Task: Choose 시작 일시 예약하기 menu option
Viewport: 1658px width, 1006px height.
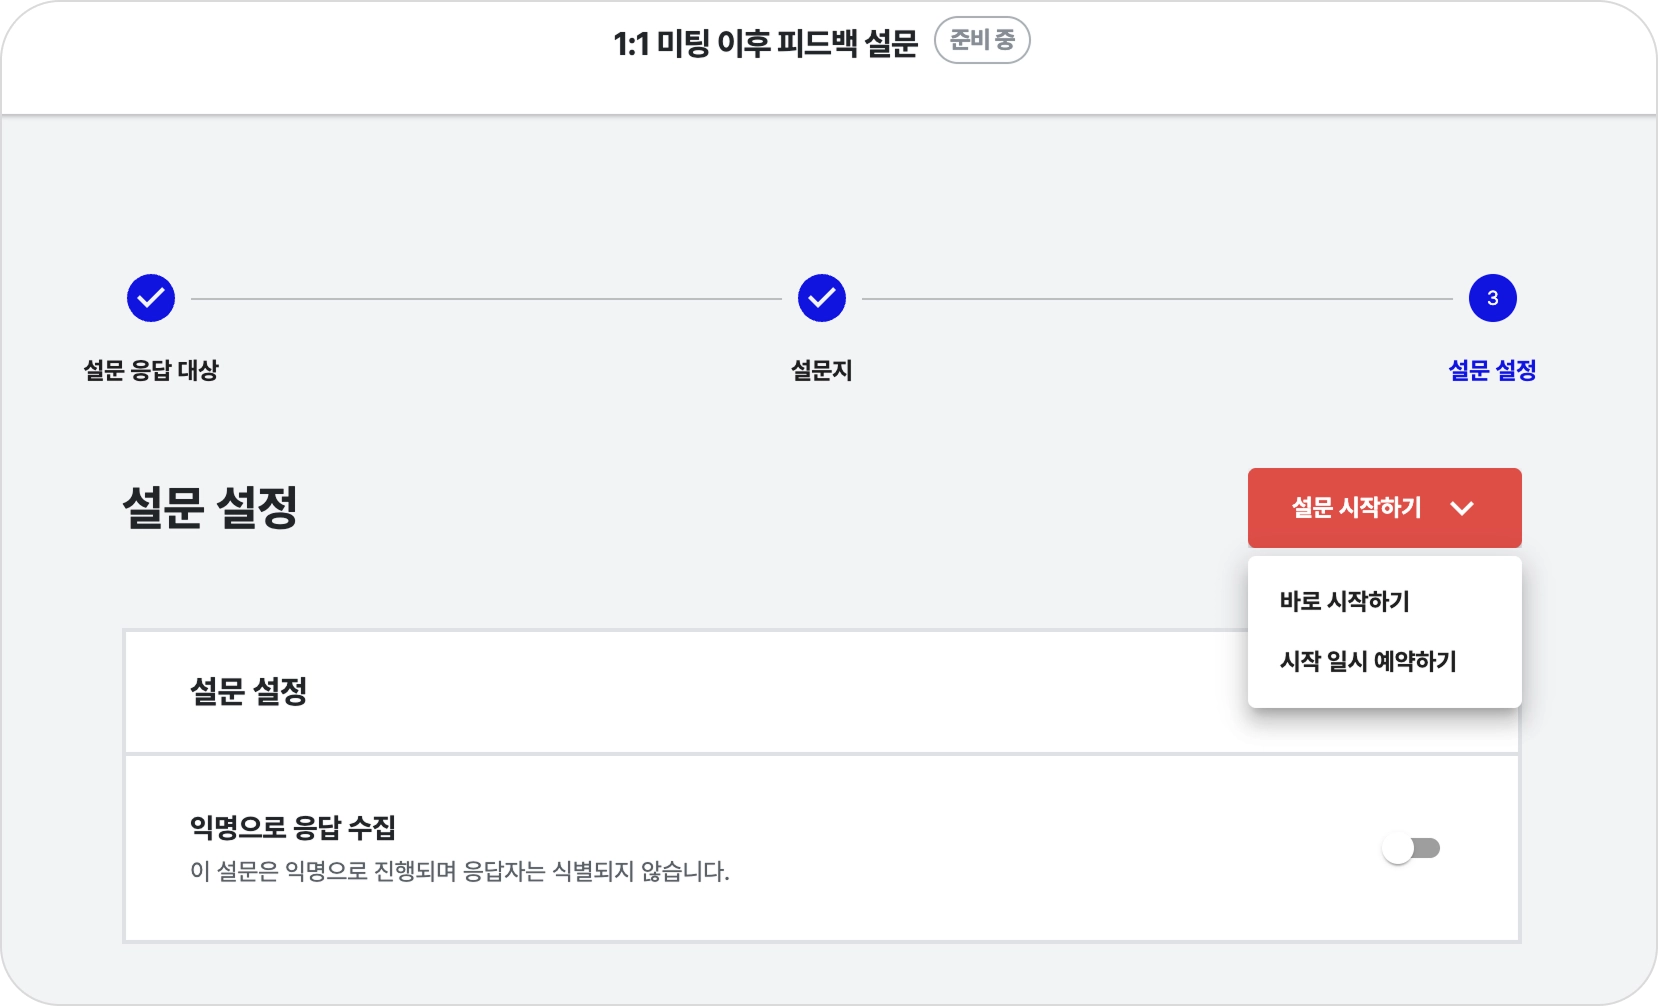Action: click(1367, 661)
